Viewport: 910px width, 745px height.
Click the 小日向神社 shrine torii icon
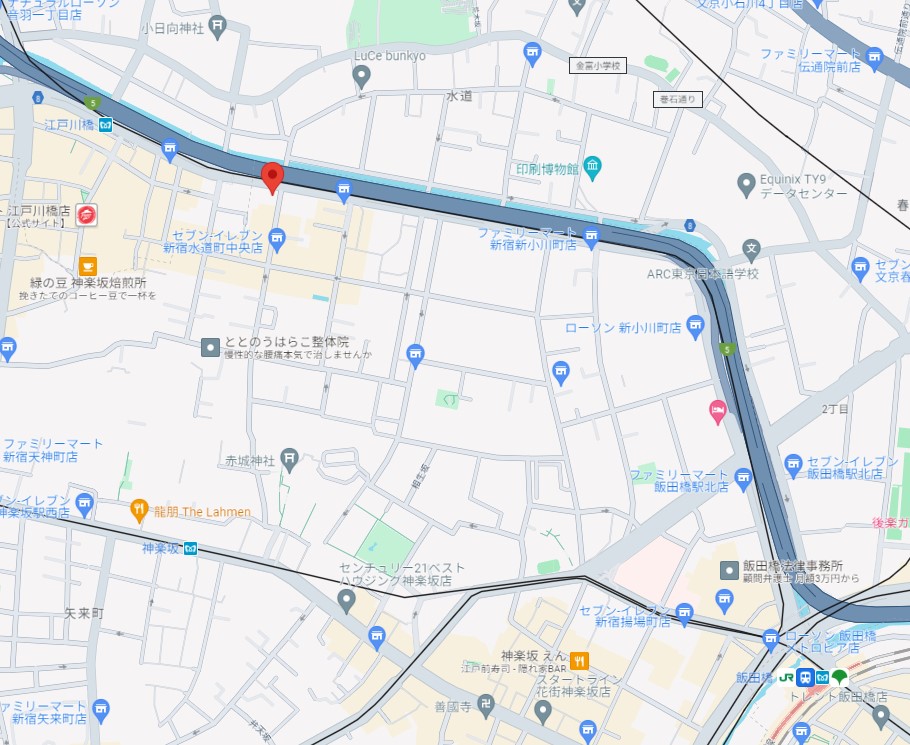217,27
